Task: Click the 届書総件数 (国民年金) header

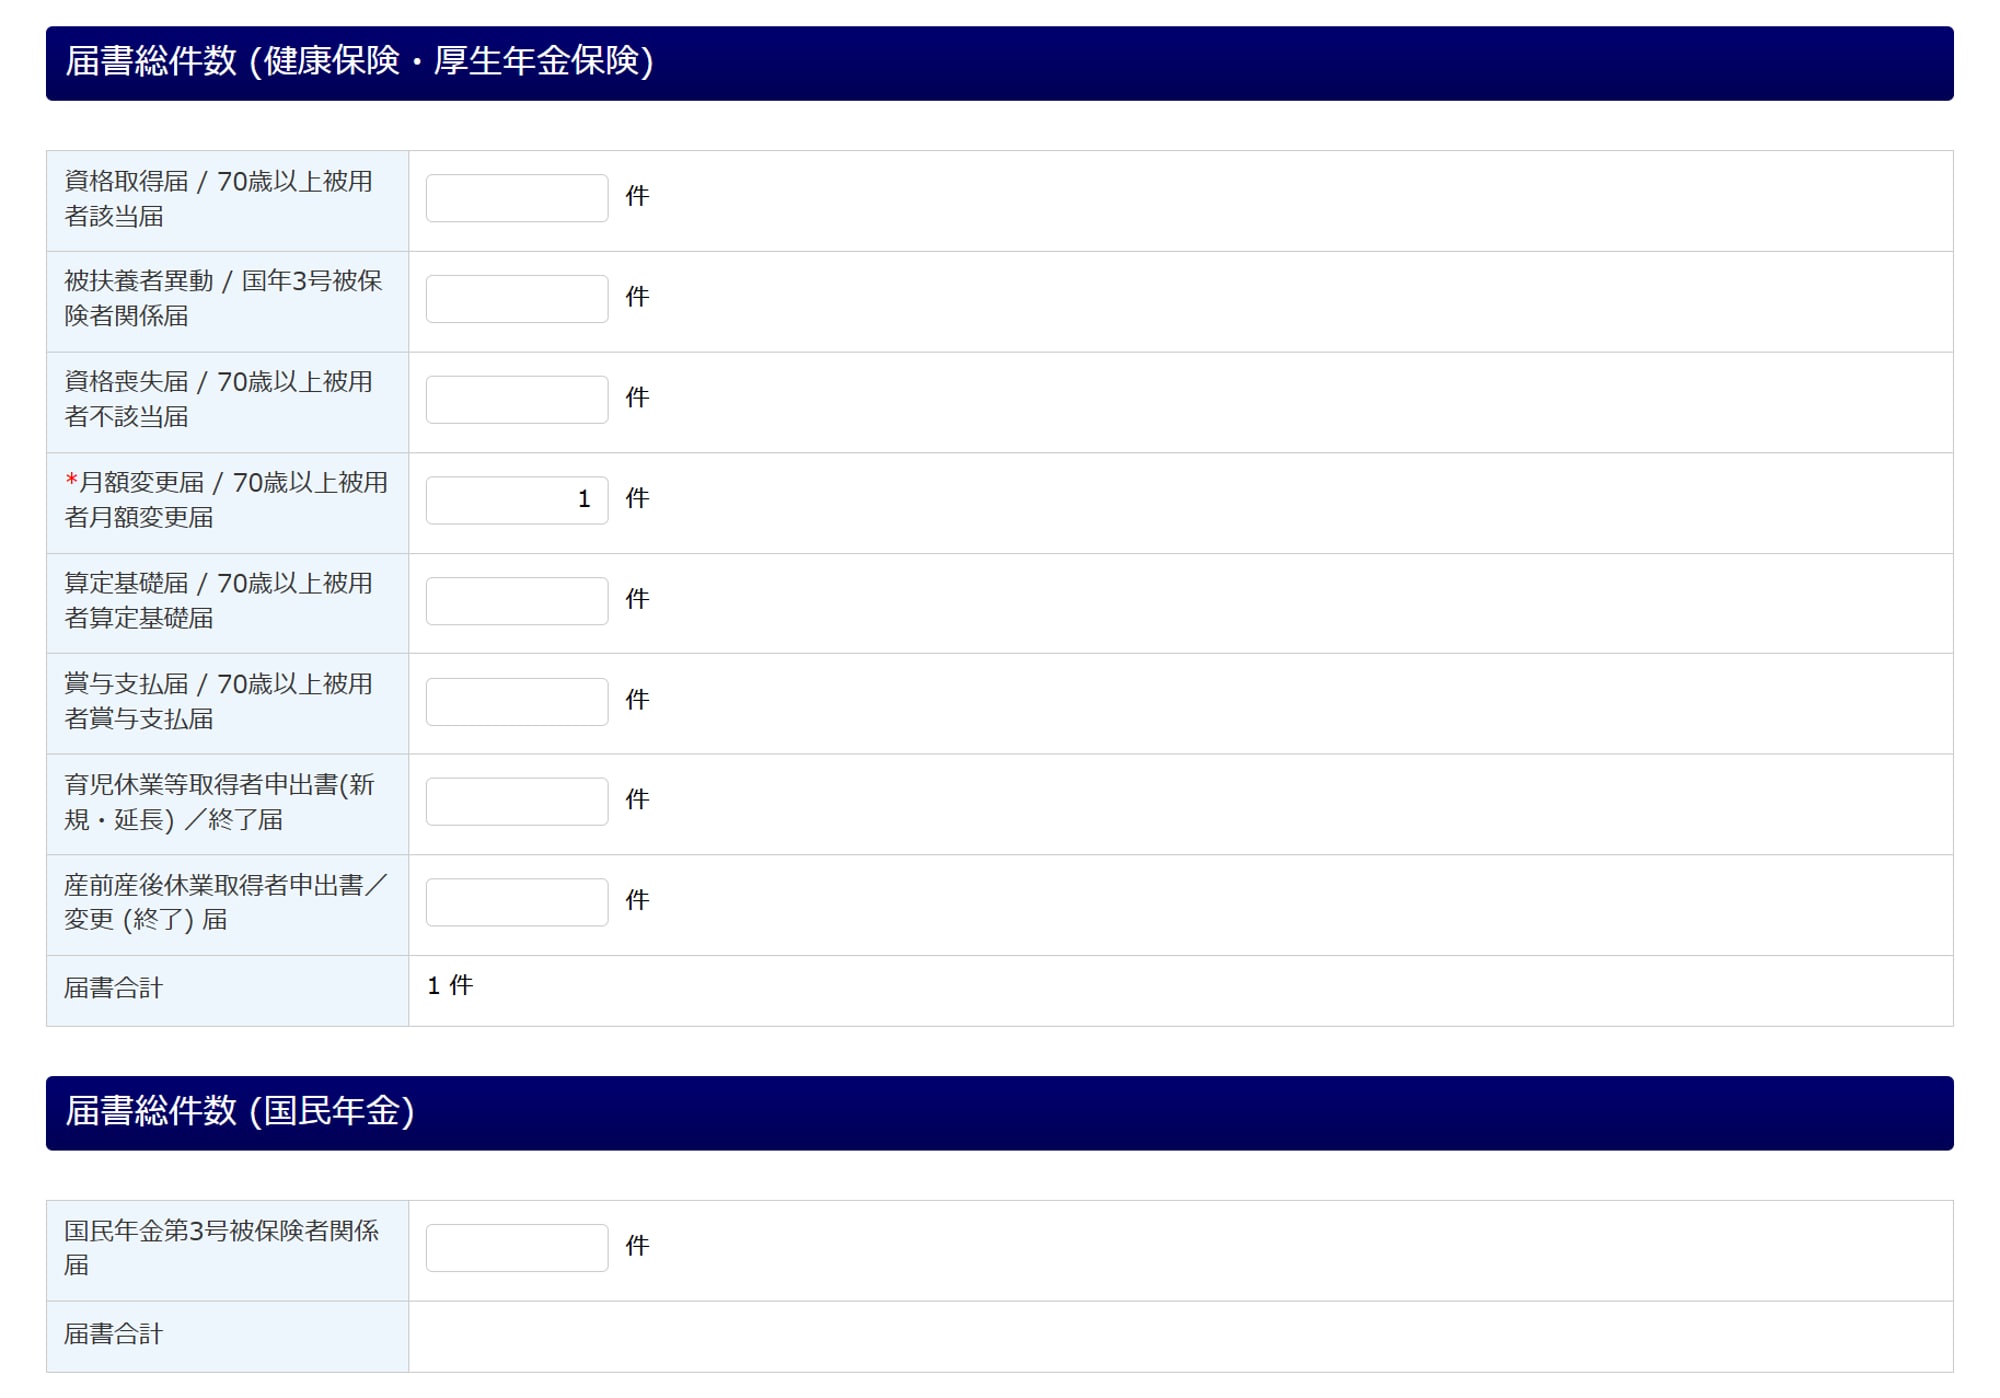Action: (x=999, y=1113)
